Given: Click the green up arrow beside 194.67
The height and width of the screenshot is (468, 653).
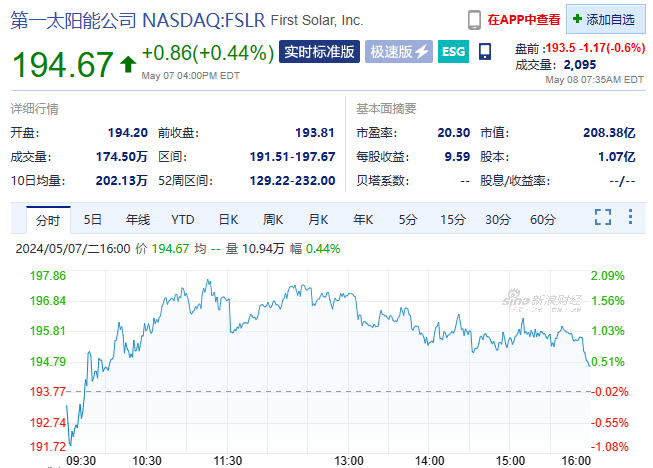Looking at the screenshot, I should click(128, 65).
